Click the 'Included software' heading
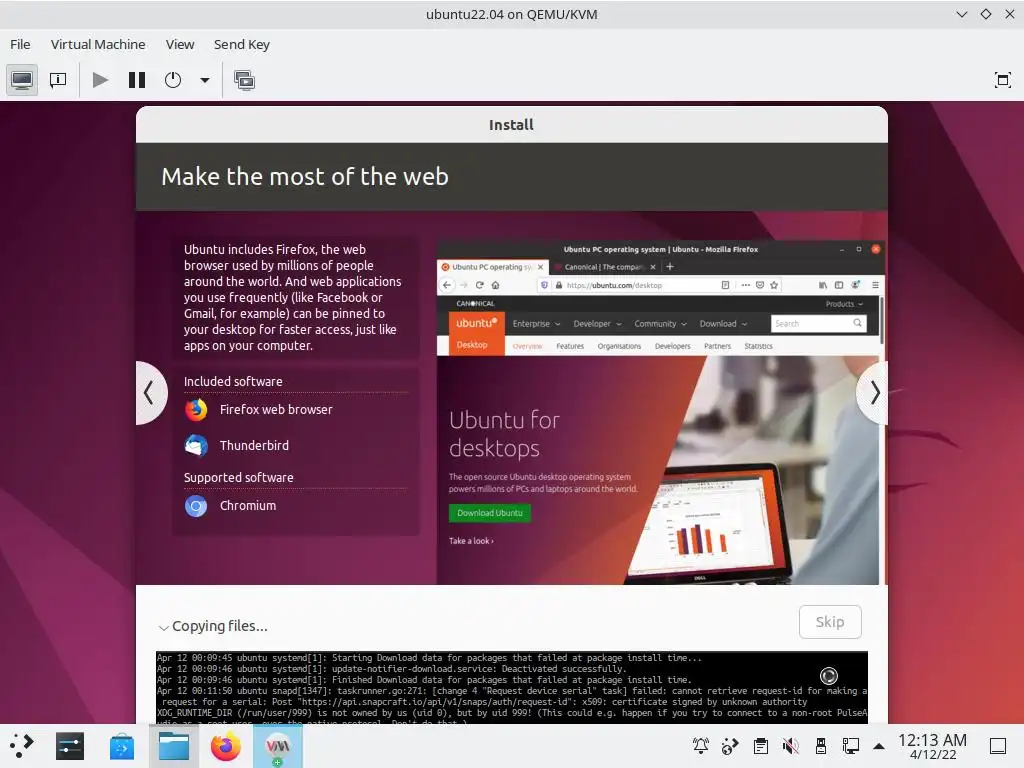The image size is (1024, 768). pos(233,381)
